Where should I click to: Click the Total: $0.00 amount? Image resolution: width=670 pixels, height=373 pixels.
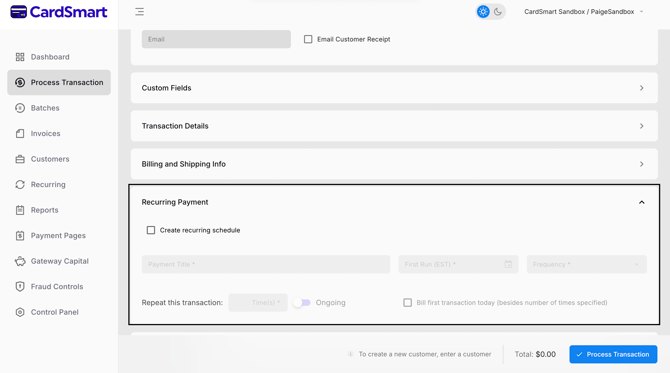(535, 354)
